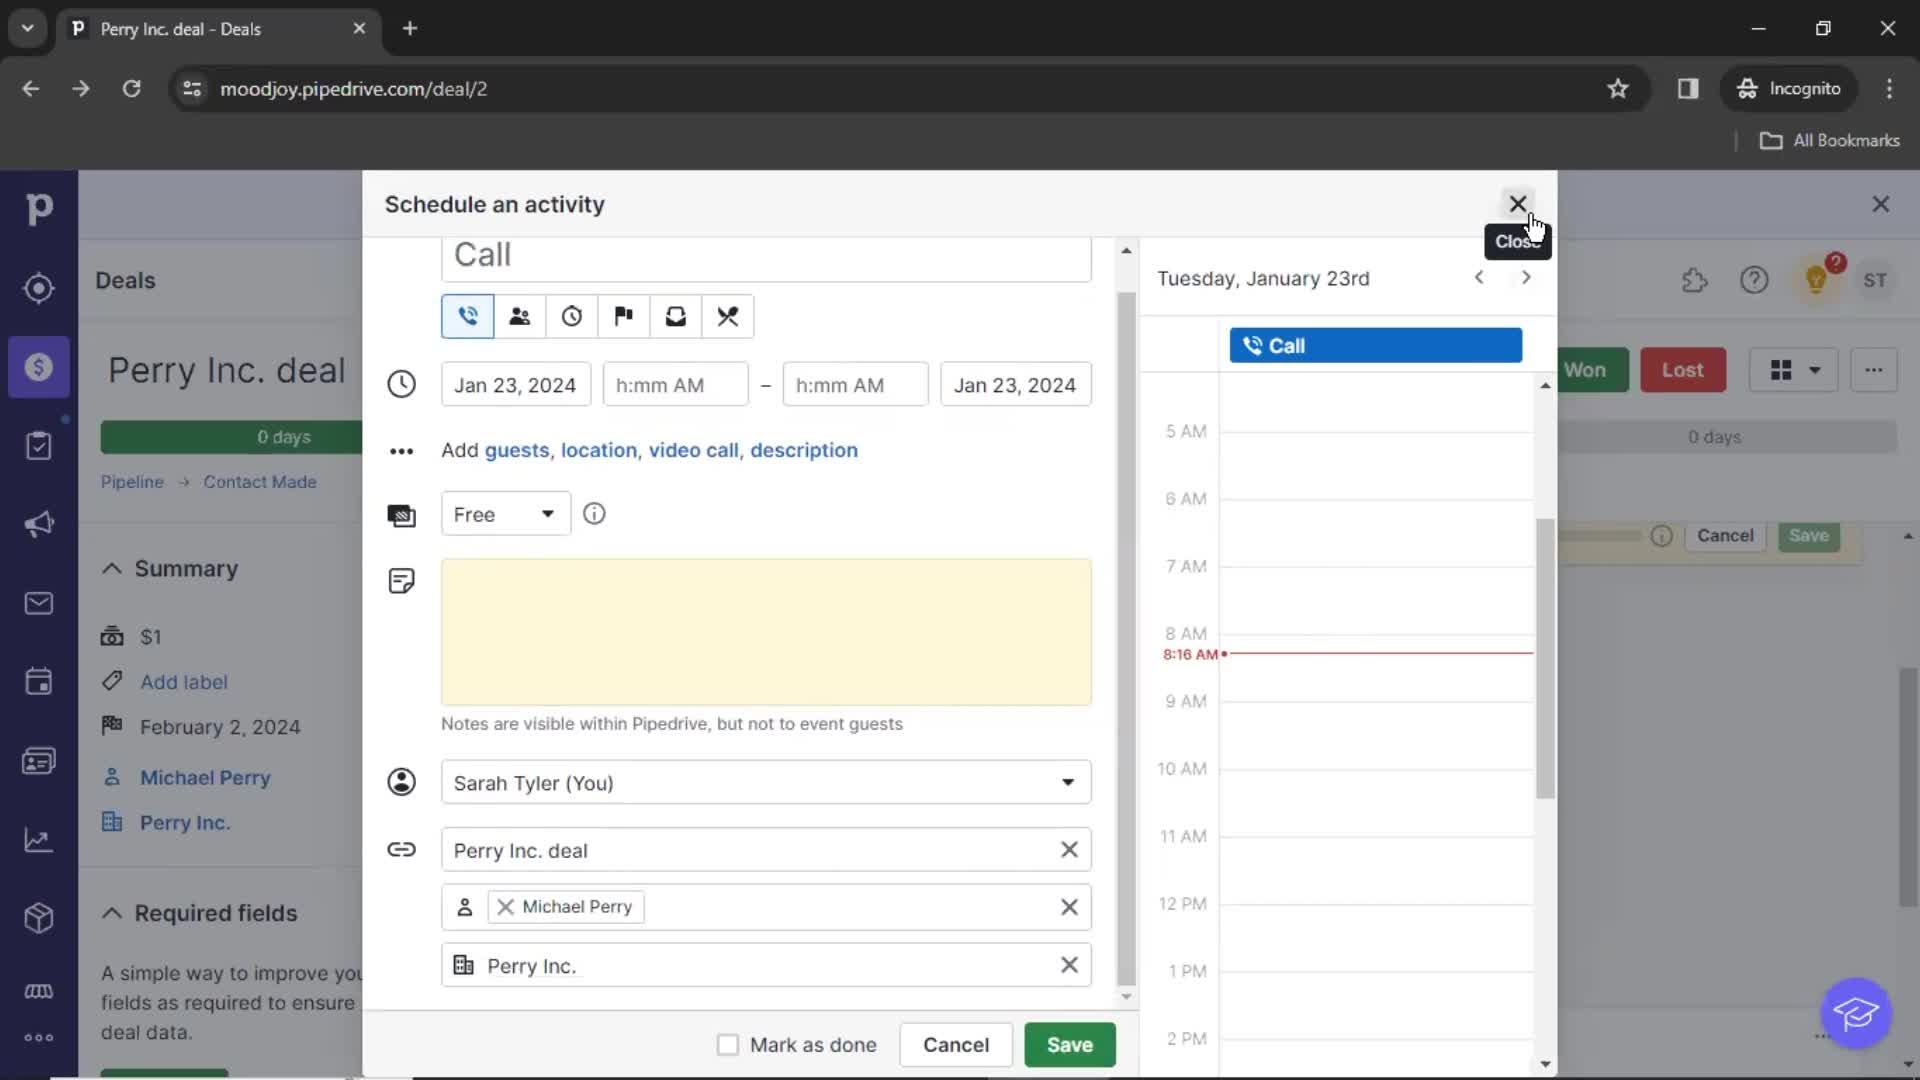Toggle the Mark as done checkbox
Image resolution: width=1920 pixels, height=1080 pixels.
[x=728, y=1045]
